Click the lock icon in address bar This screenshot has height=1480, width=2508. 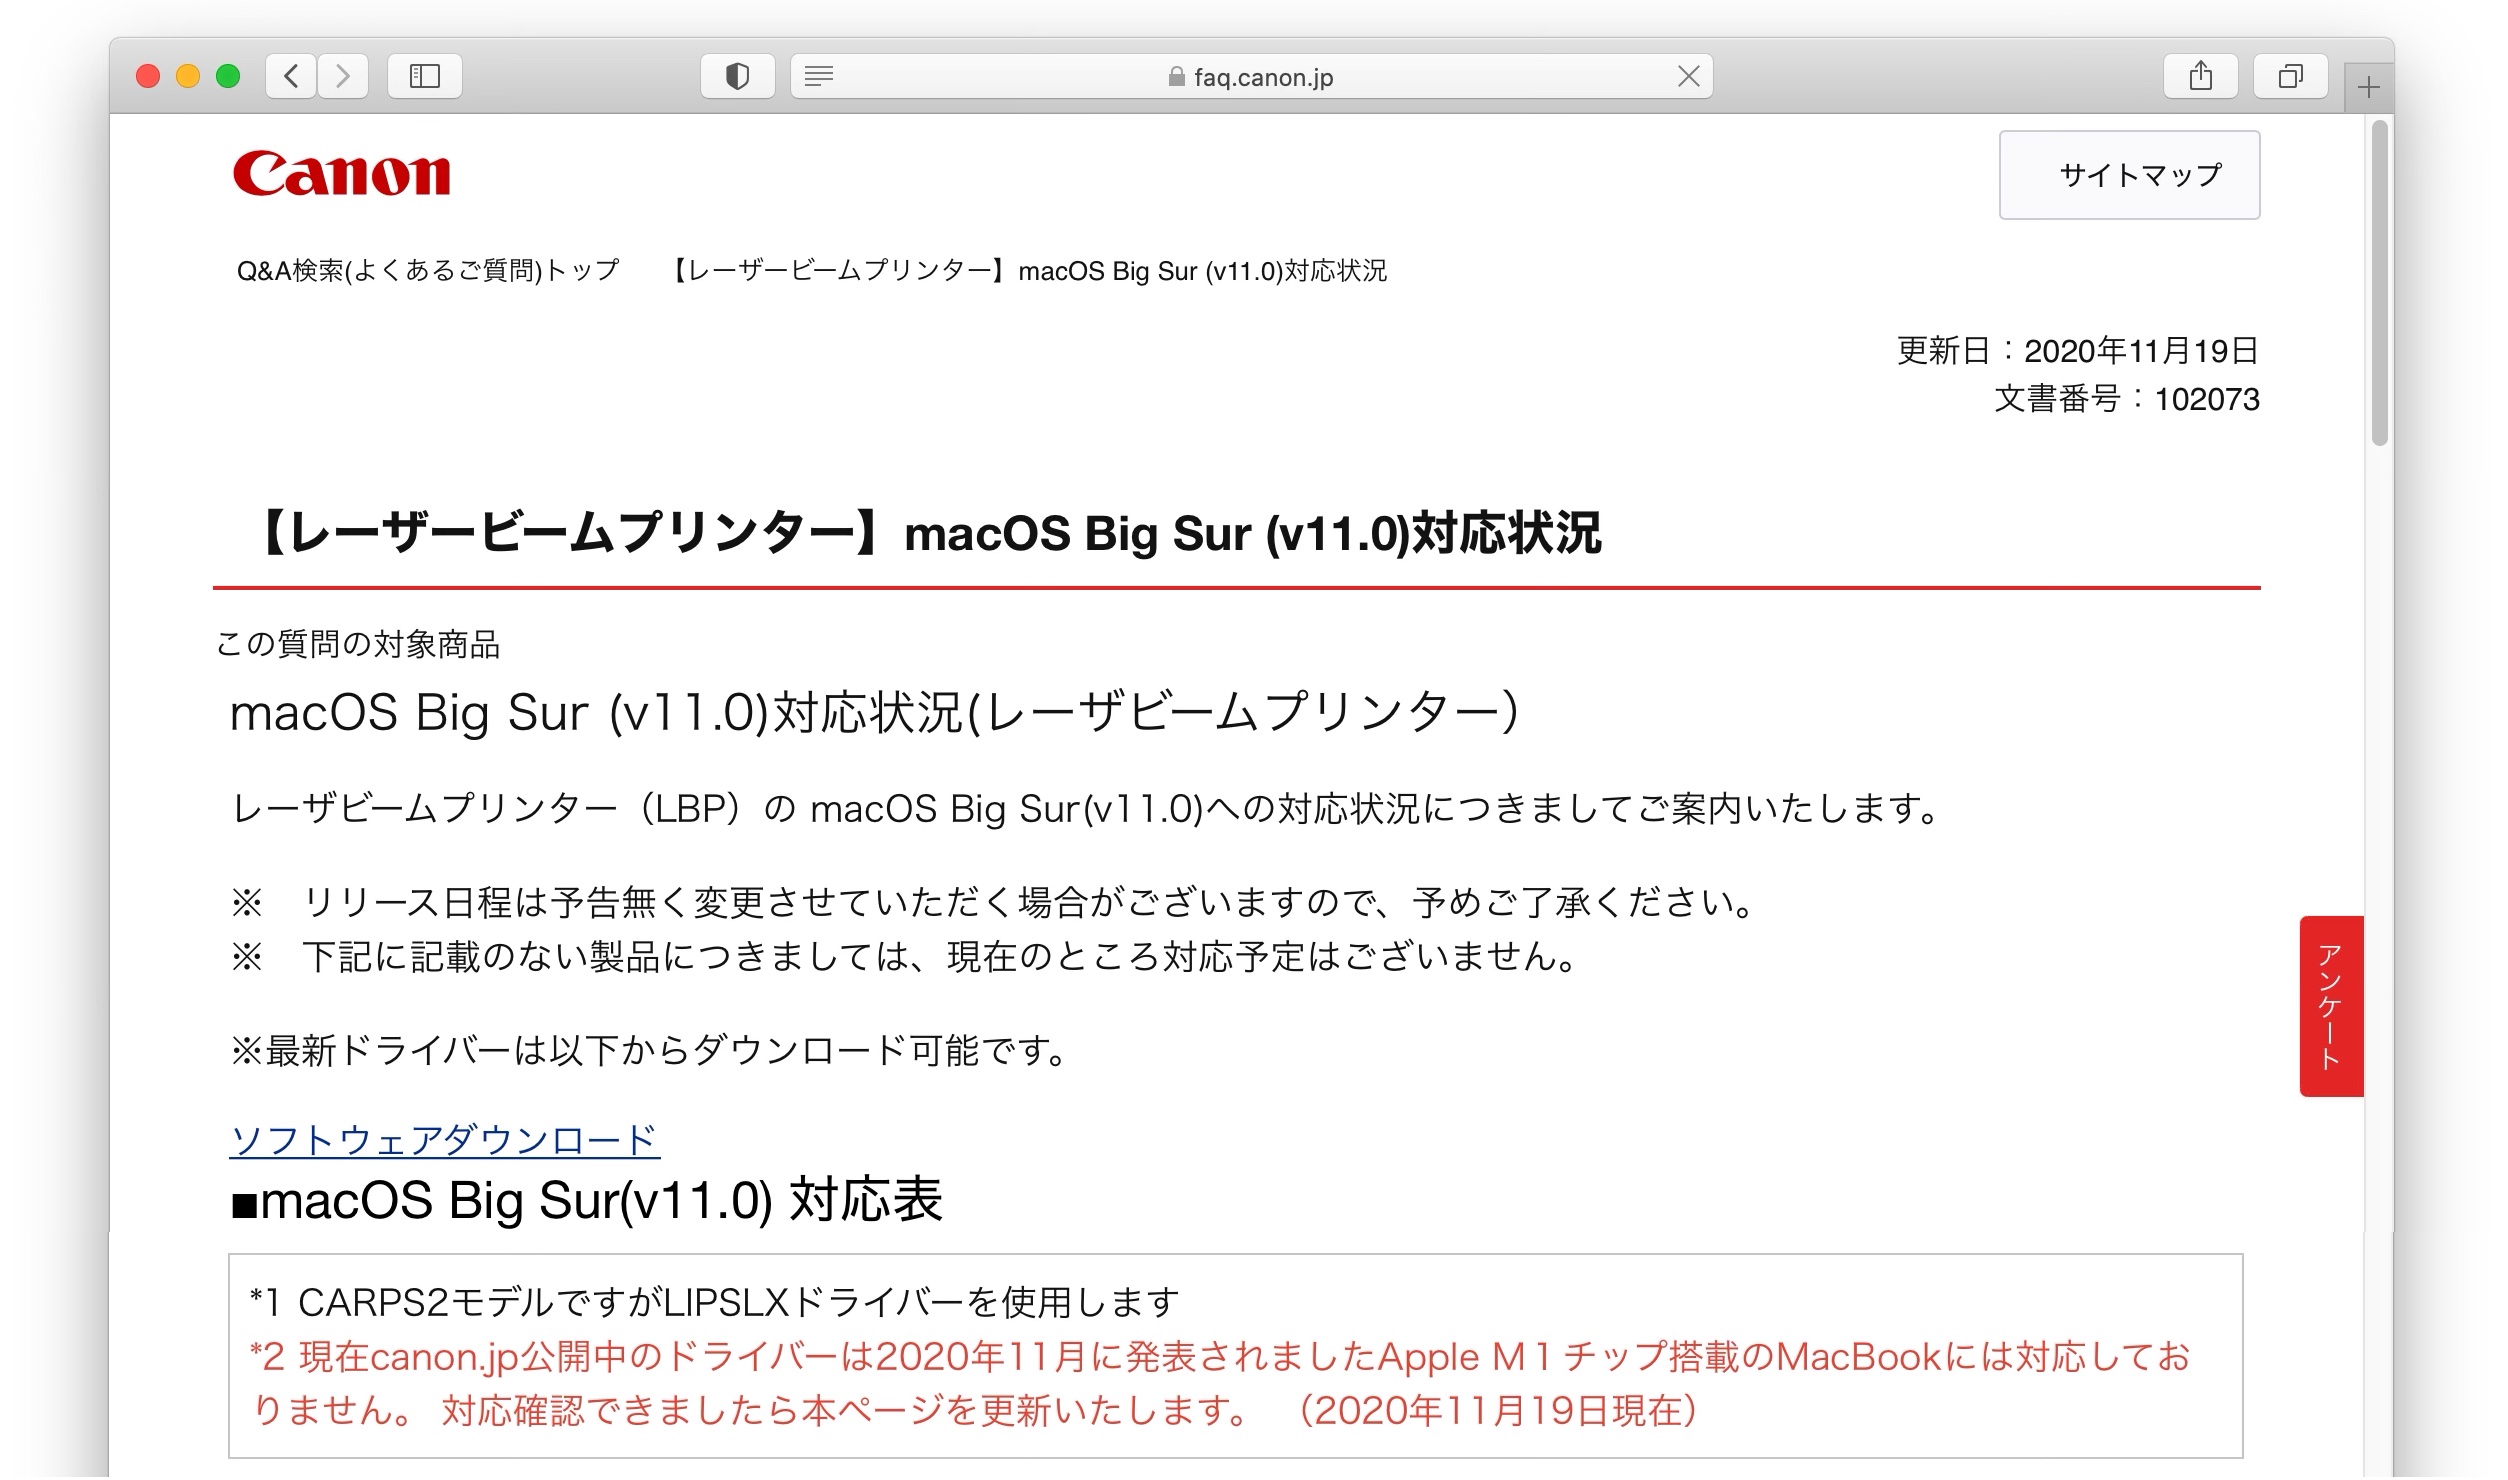tap(1176, 77)
